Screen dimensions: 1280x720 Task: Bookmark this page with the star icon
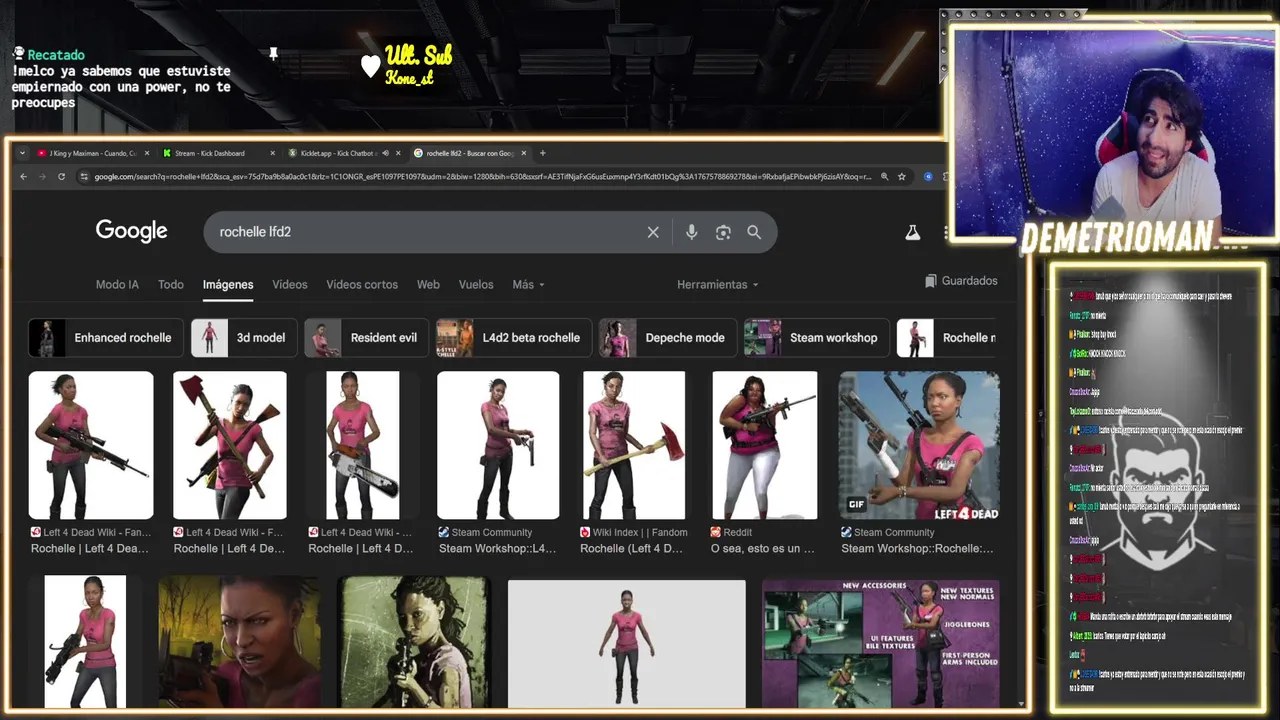[x=902, y=177]
